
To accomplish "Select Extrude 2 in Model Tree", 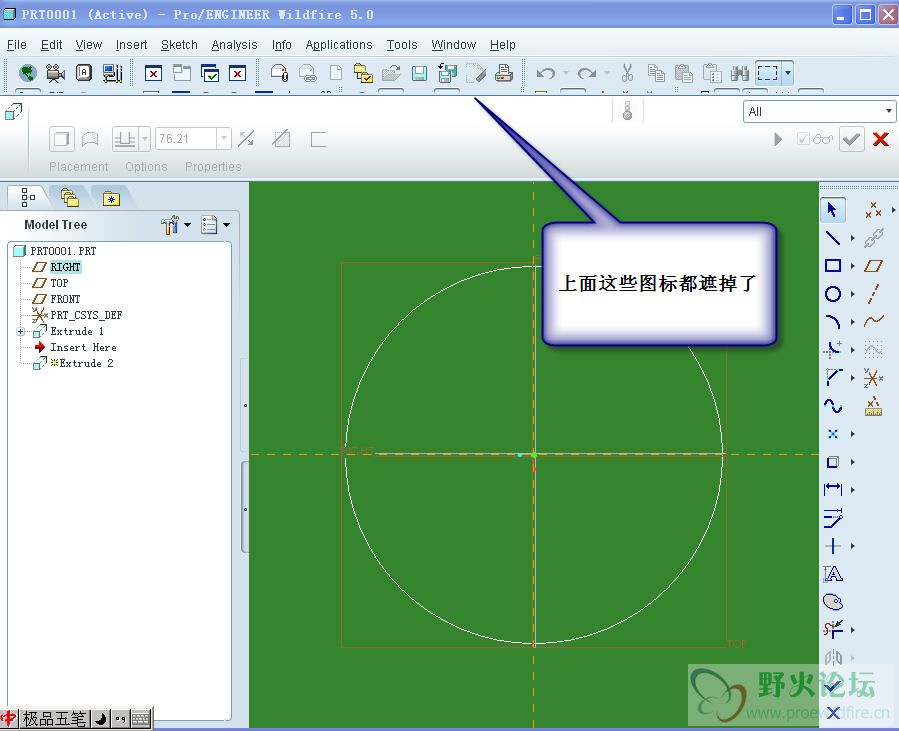I will [x=86, y=363].
